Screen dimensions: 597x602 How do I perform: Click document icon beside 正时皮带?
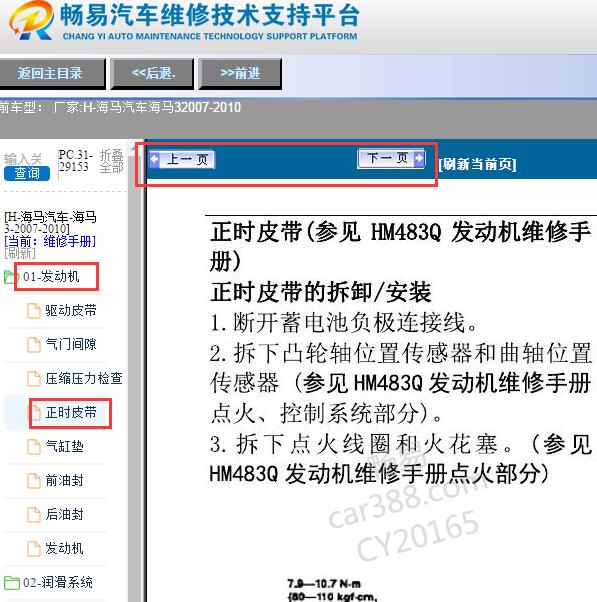(x=35, y=413)
